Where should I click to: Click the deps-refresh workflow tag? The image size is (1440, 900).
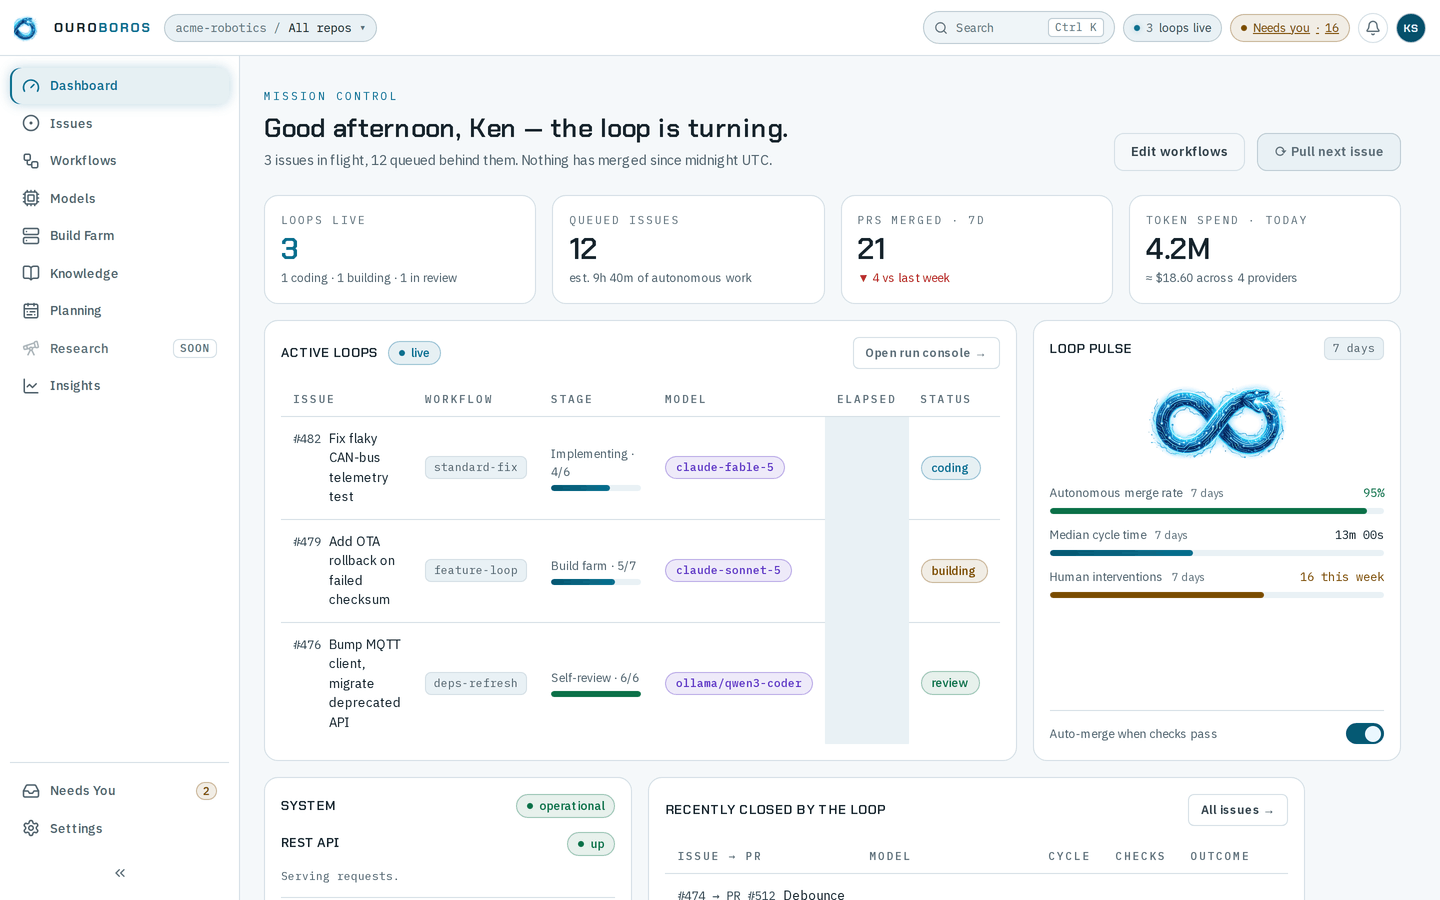[476, 683]
